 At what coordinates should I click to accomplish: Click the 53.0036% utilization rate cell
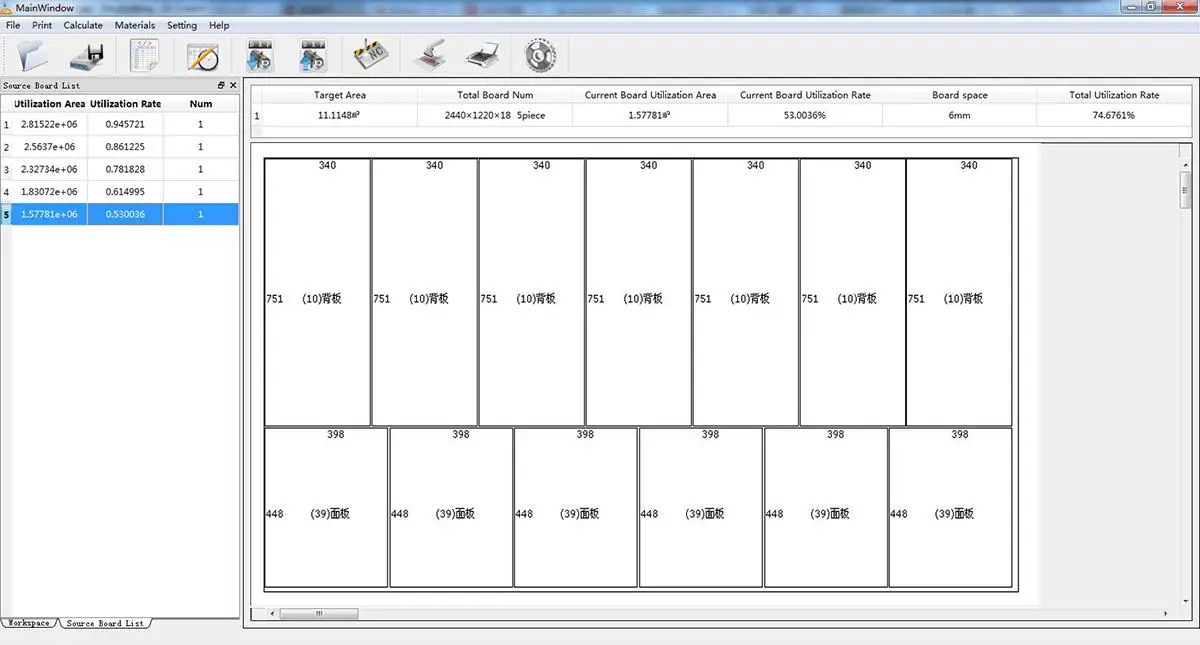click(805, 115)
